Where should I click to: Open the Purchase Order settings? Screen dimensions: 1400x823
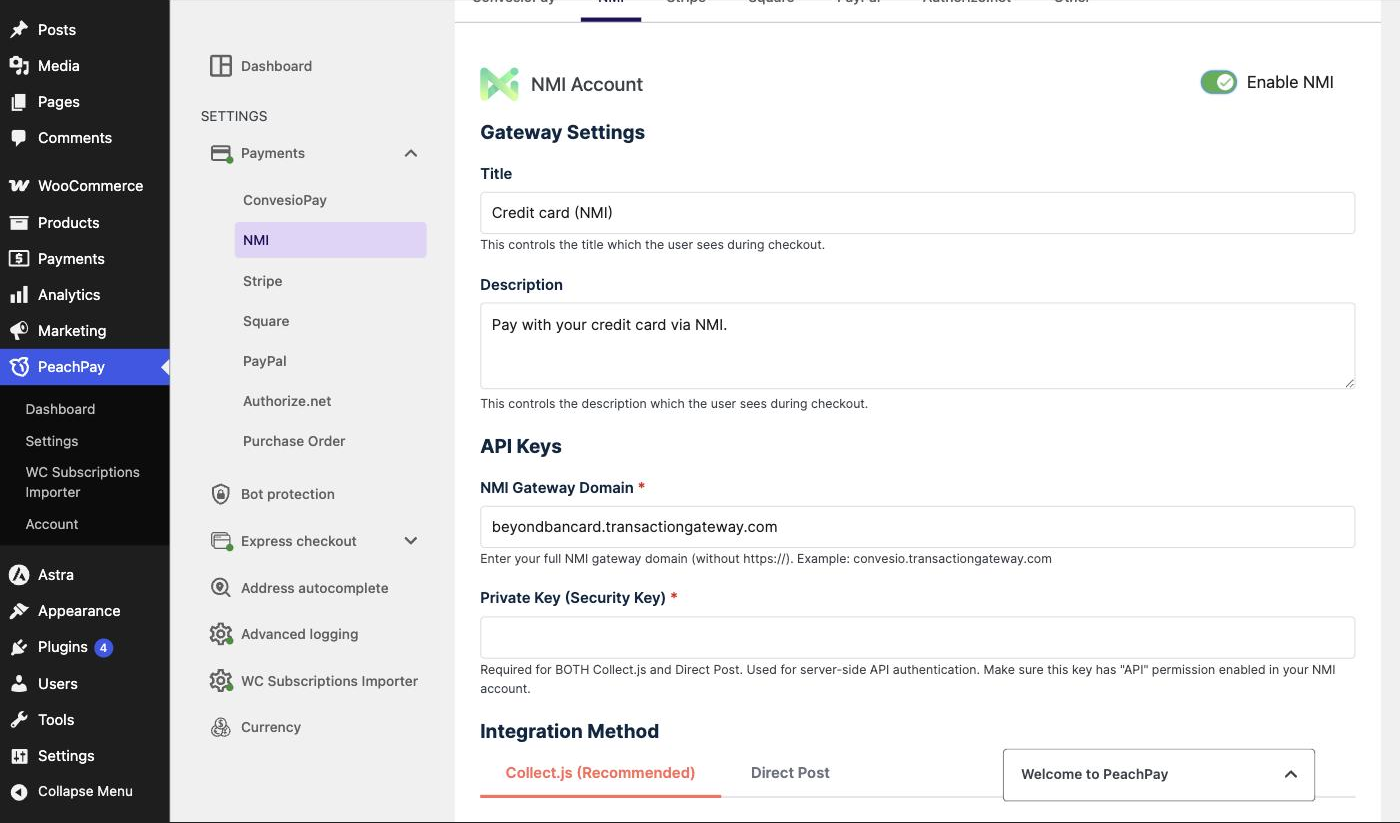tap(294, 441)
